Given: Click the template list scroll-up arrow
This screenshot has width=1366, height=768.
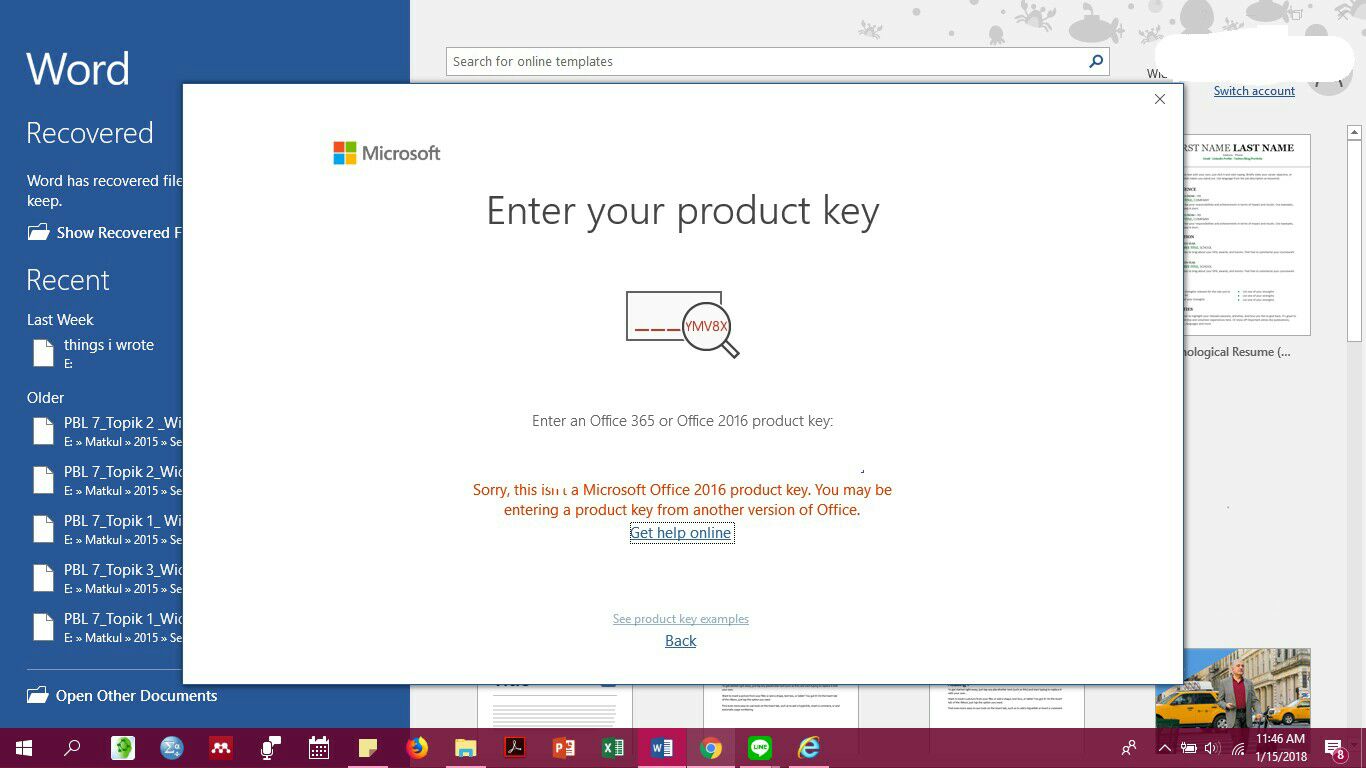Looking at the screenshot, I should (1355, 132).
